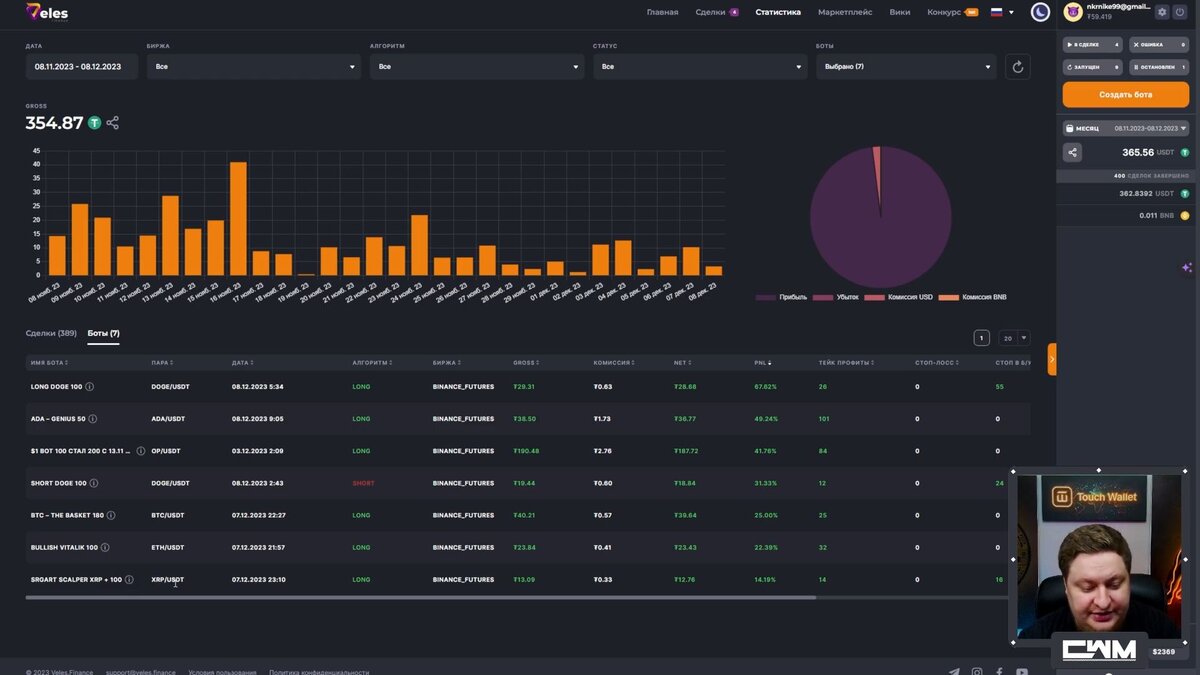Click the horizontal table scrollbar
Screen dimensions: 1200x675
tap(420, 597)
